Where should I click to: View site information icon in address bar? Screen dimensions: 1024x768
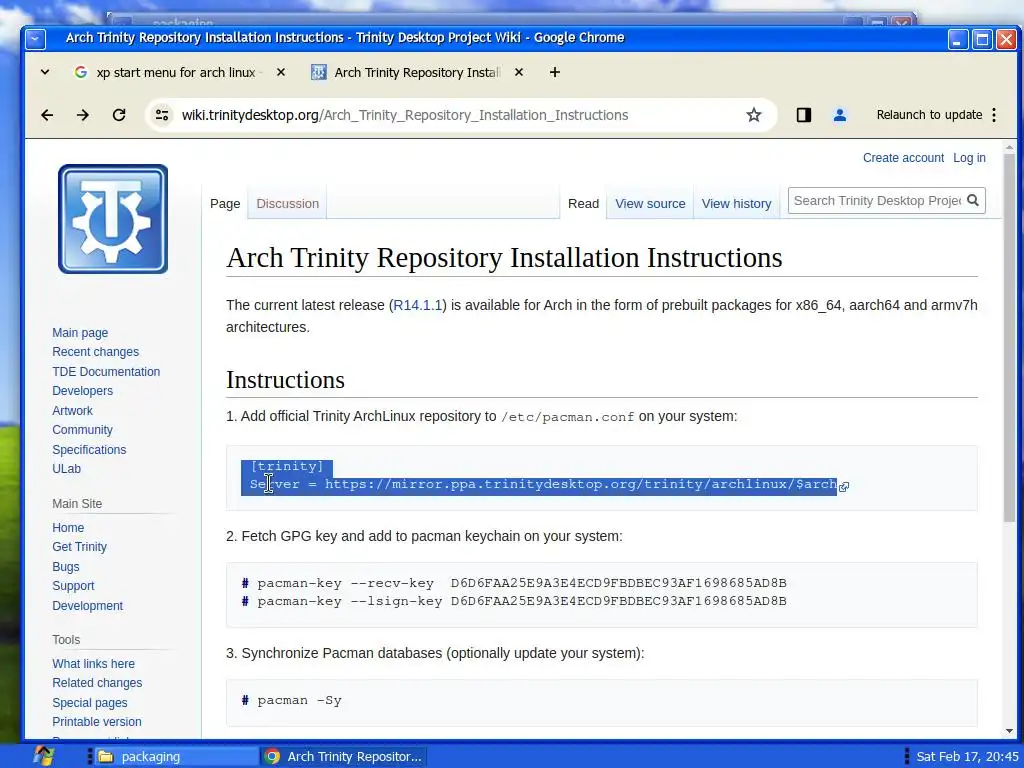[x=162, y=116]
